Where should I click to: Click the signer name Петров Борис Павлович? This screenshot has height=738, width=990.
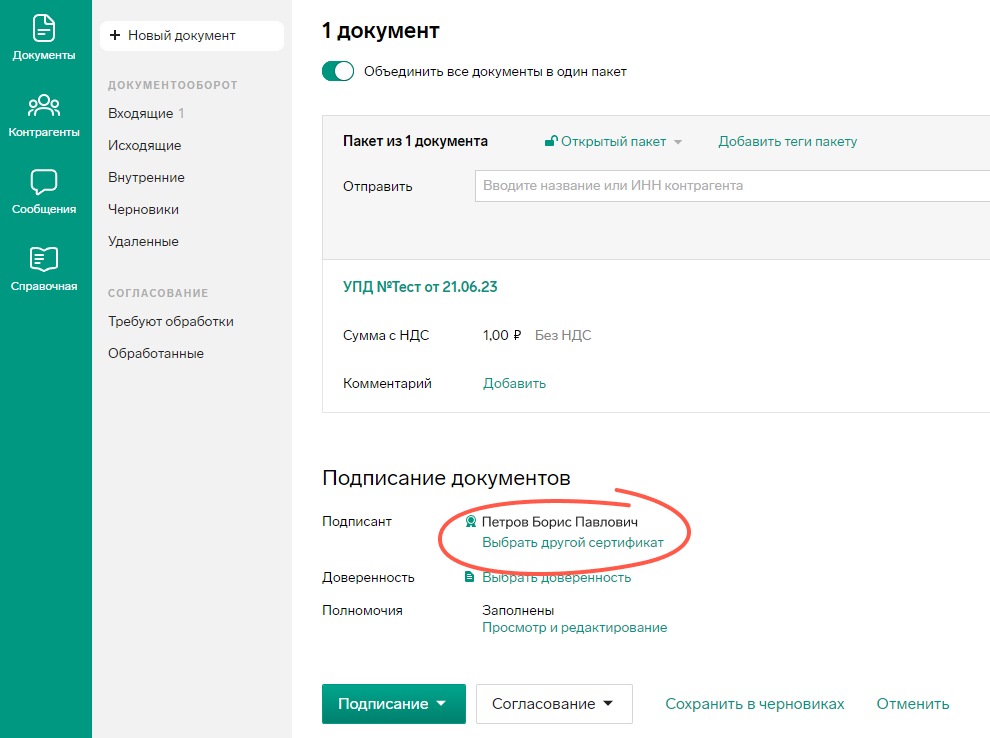[x=559, y=521]
